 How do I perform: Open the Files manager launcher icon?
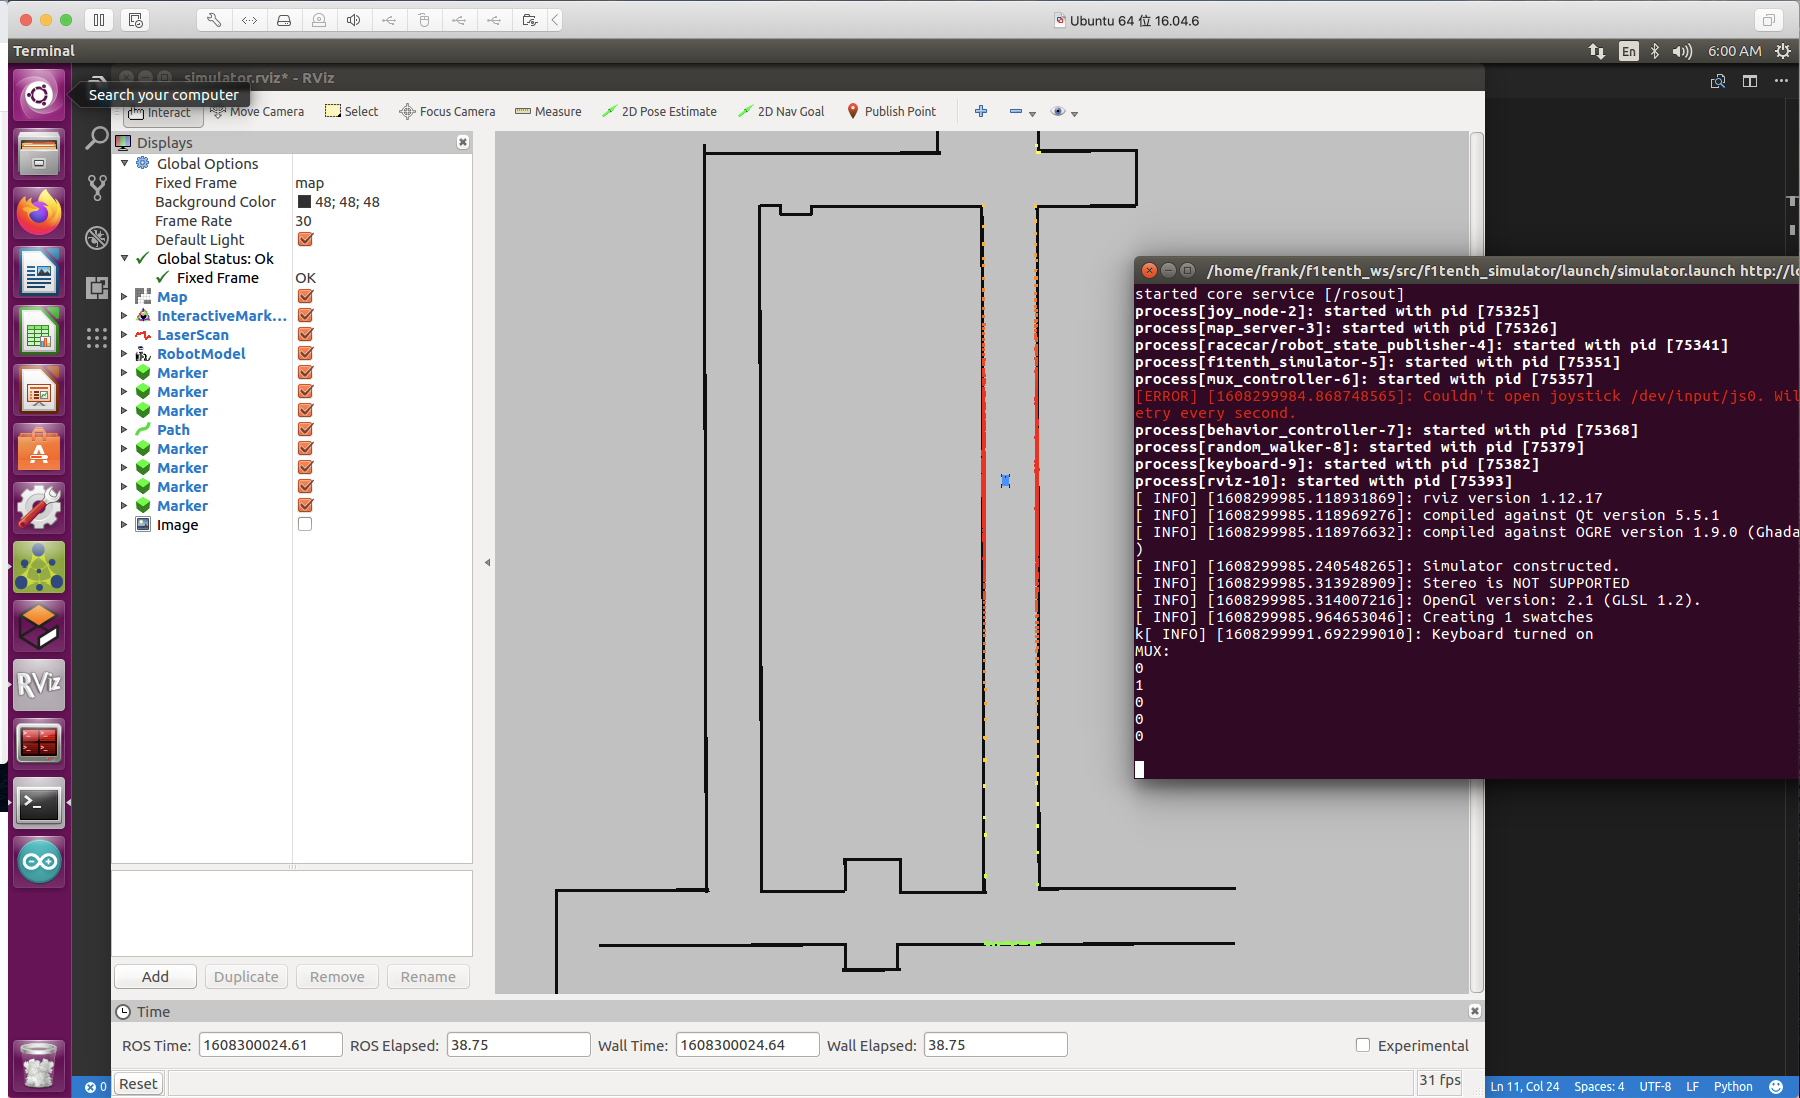tap(39, 154)
